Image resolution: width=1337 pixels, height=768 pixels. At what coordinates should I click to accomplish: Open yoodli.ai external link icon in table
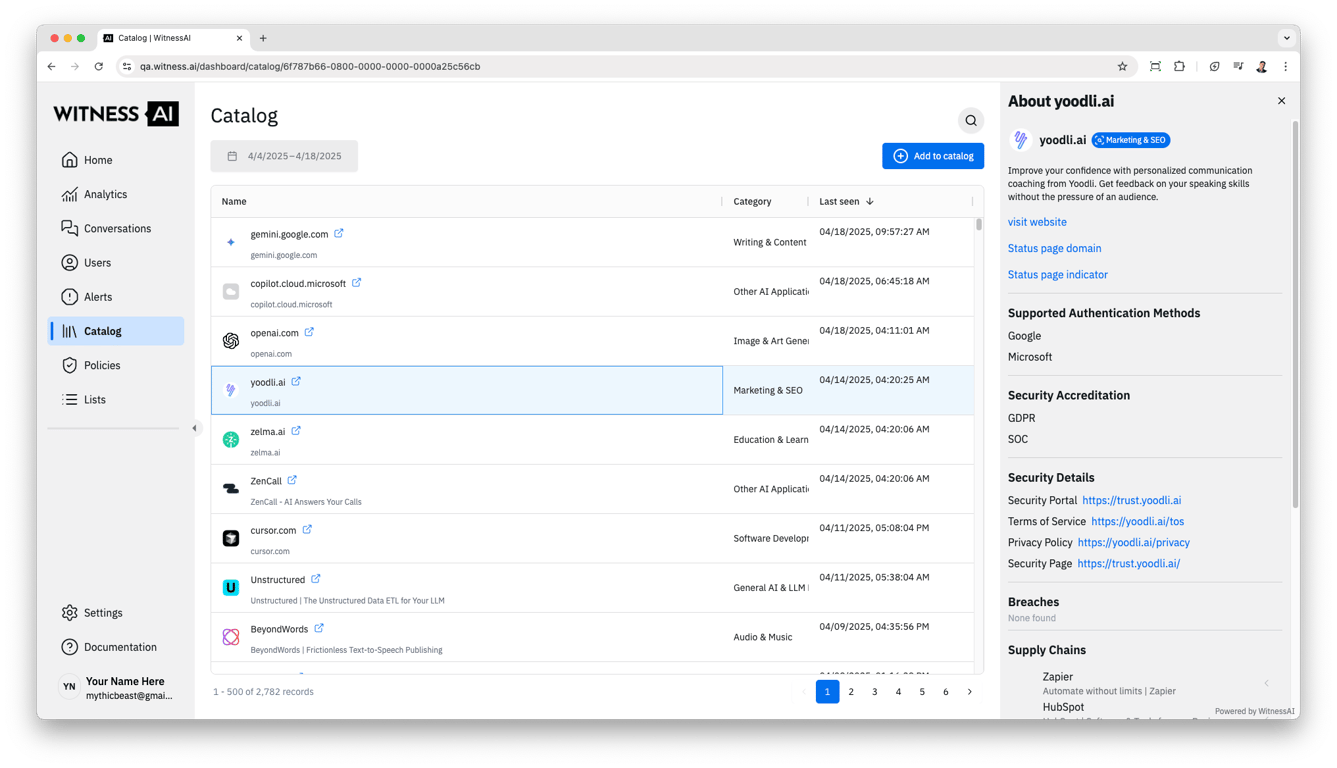point(296,381)
